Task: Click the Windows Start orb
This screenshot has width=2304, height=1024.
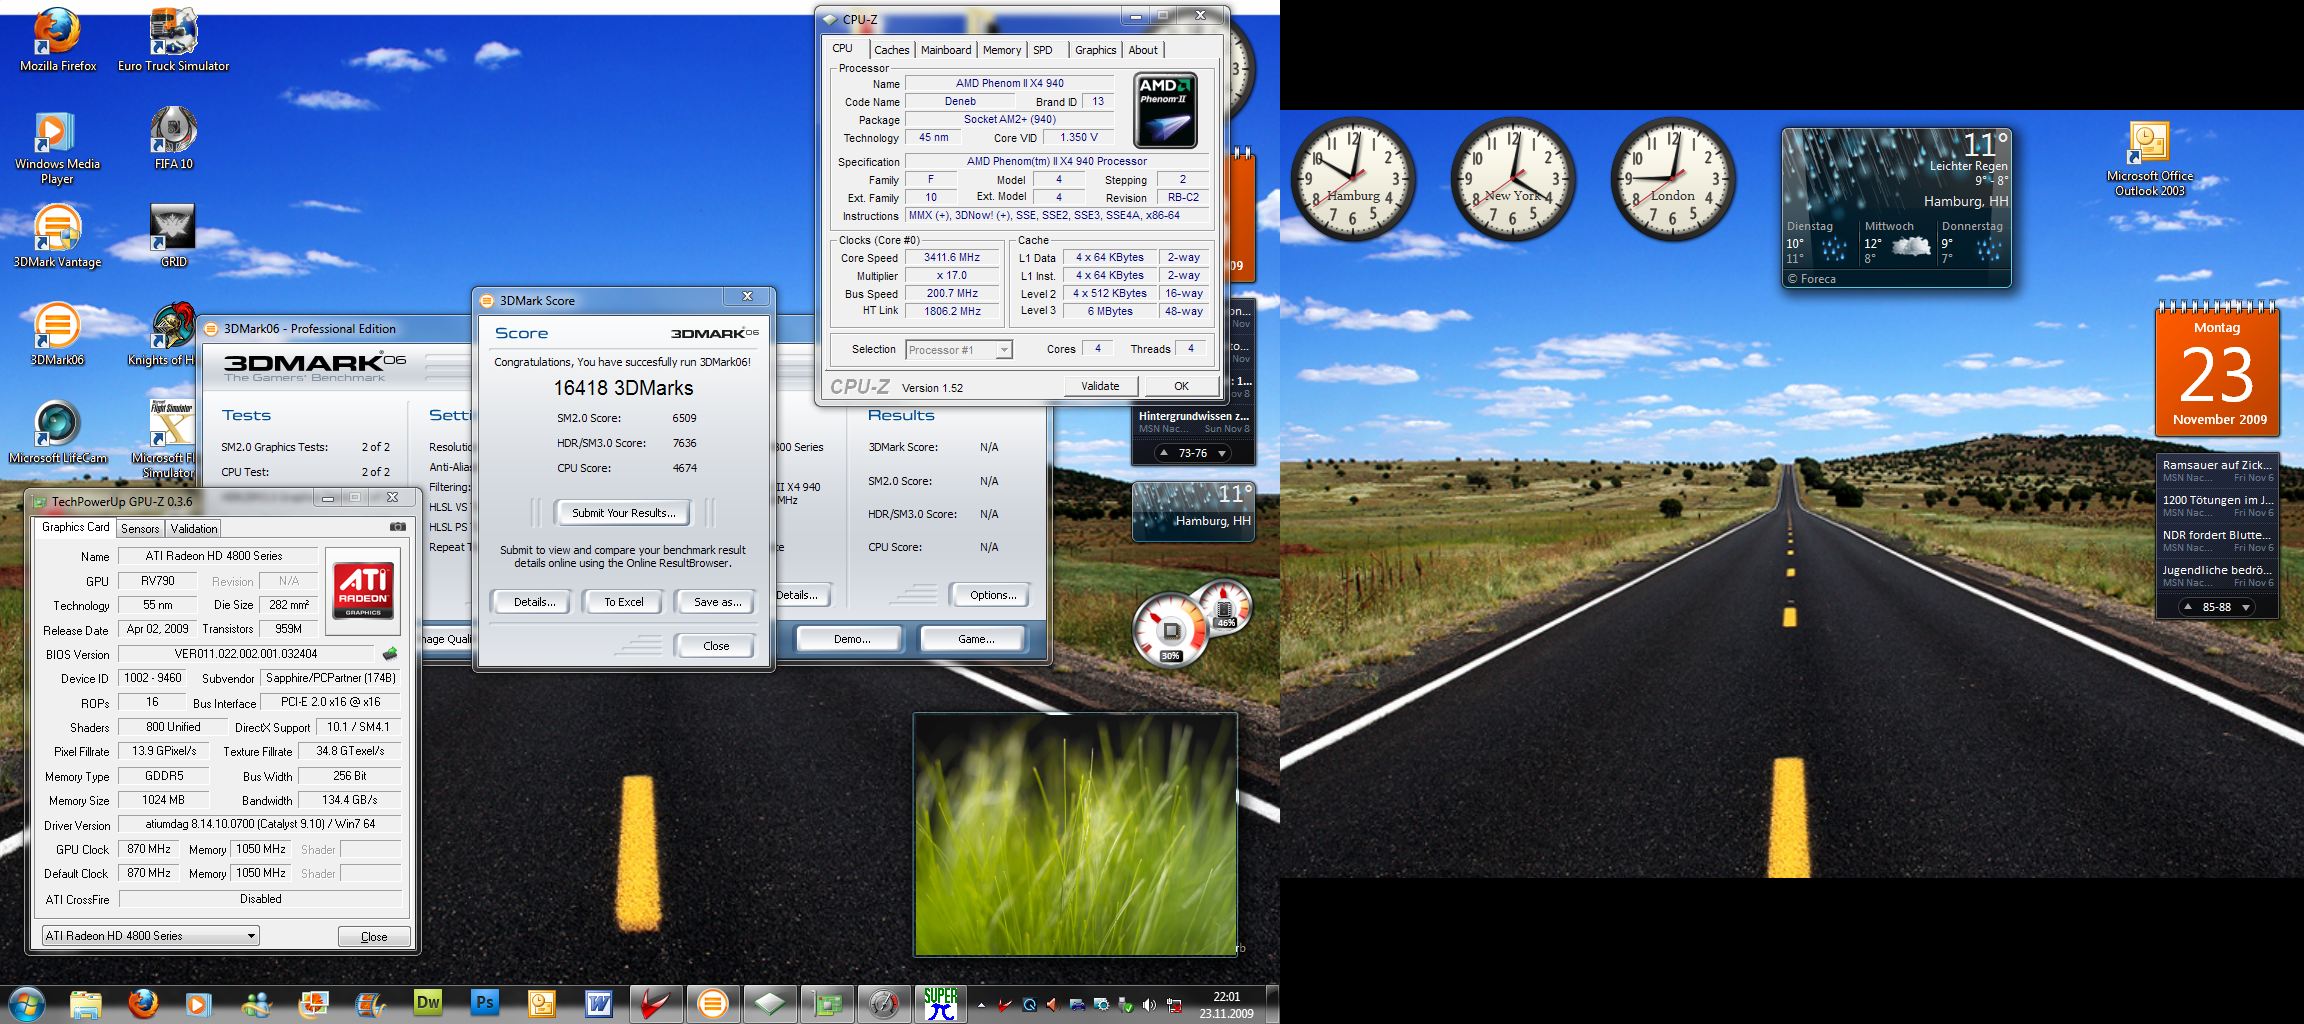Action: (x=26, y=1002)
